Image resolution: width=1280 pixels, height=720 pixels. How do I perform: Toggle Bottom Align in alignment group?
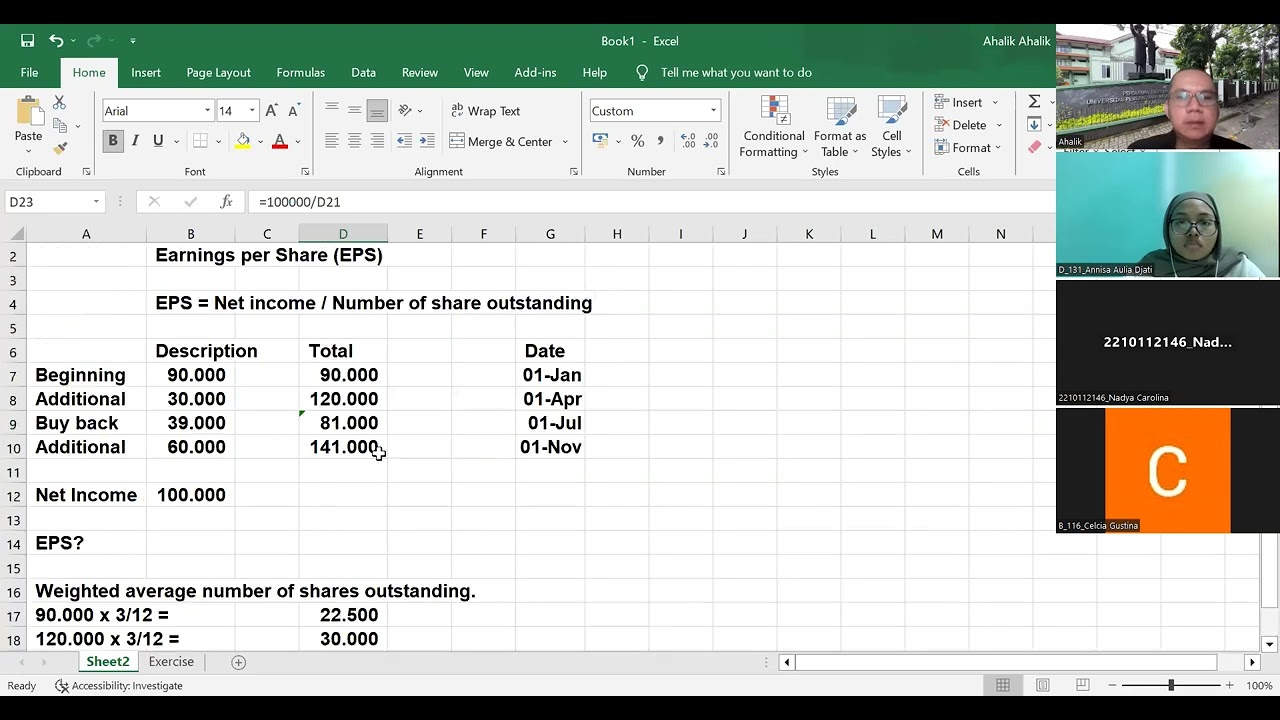coord(377,110)
